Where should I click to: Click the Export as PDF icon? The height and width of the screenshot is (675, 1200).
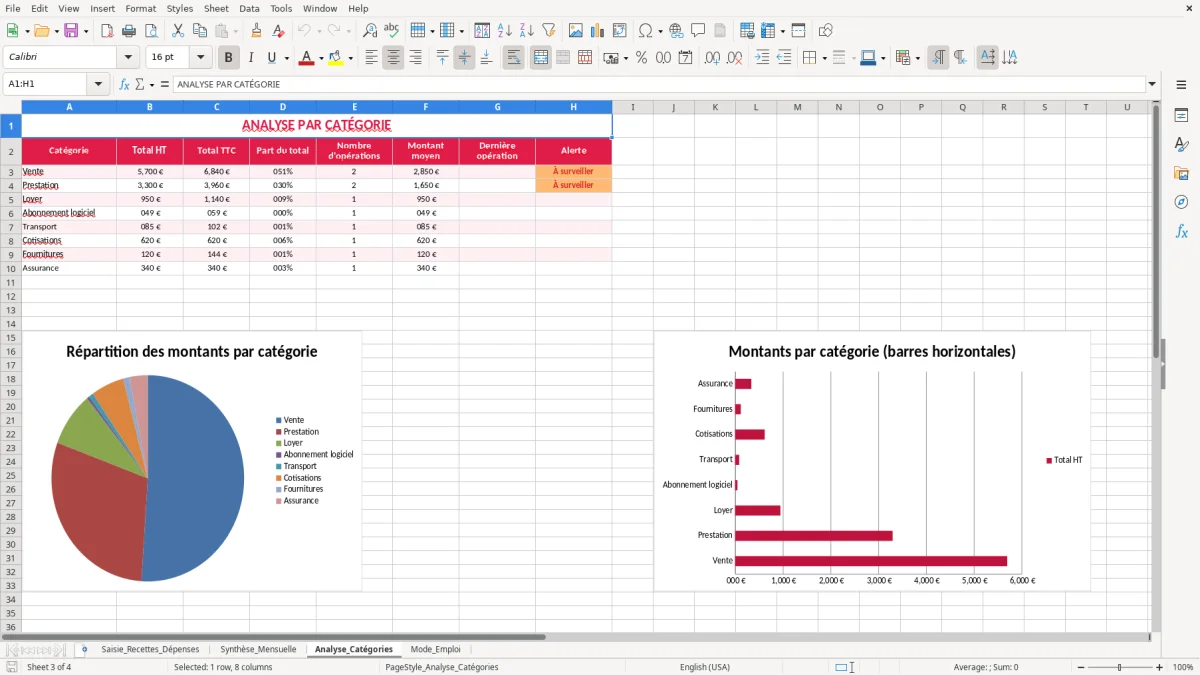pyautogui.click(x=107, y=31)
